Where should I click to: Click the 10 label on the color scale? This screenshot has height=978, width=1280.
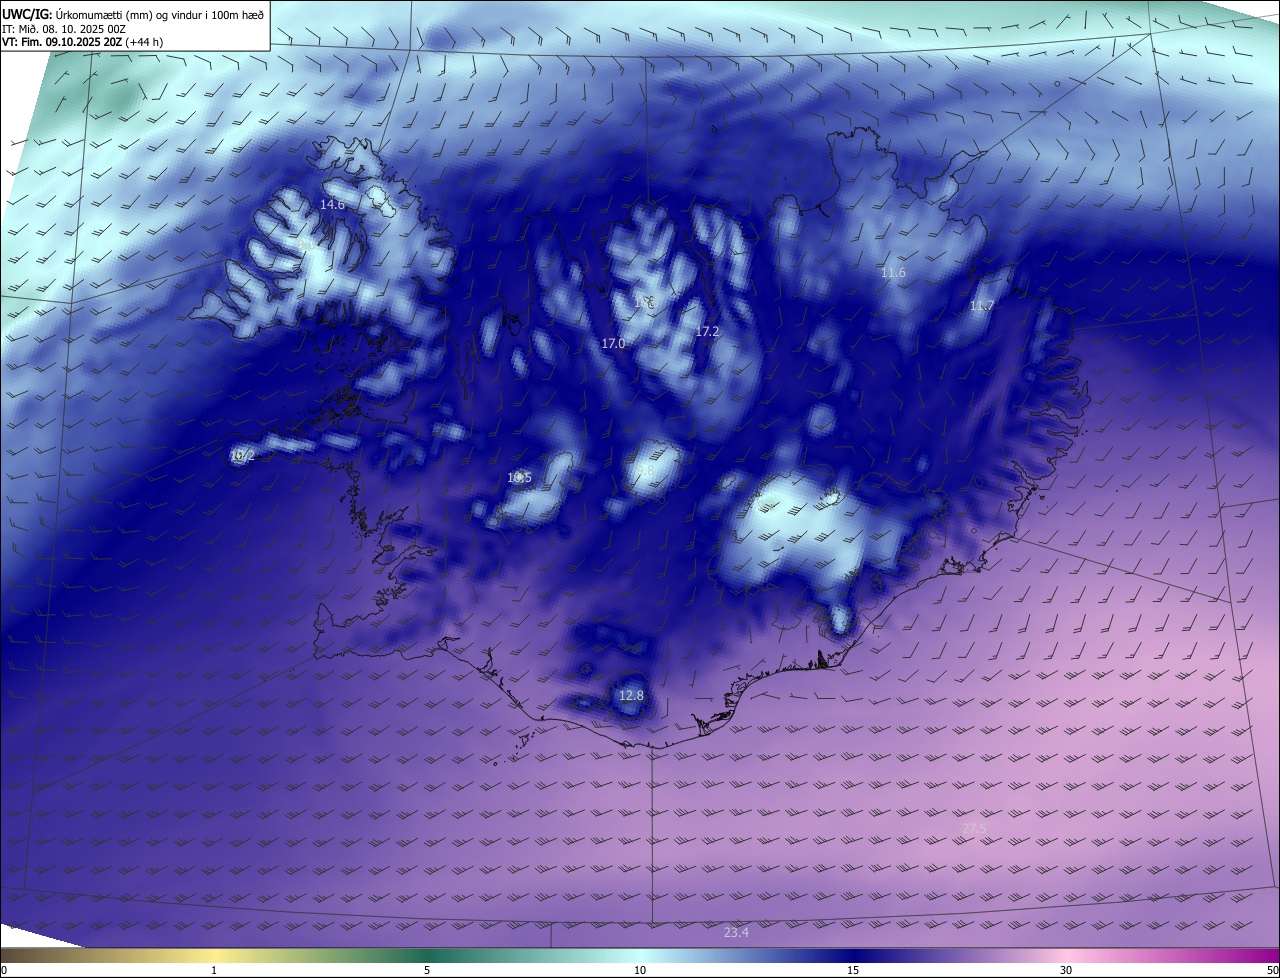pyautogui.click(x=640, y=970)
